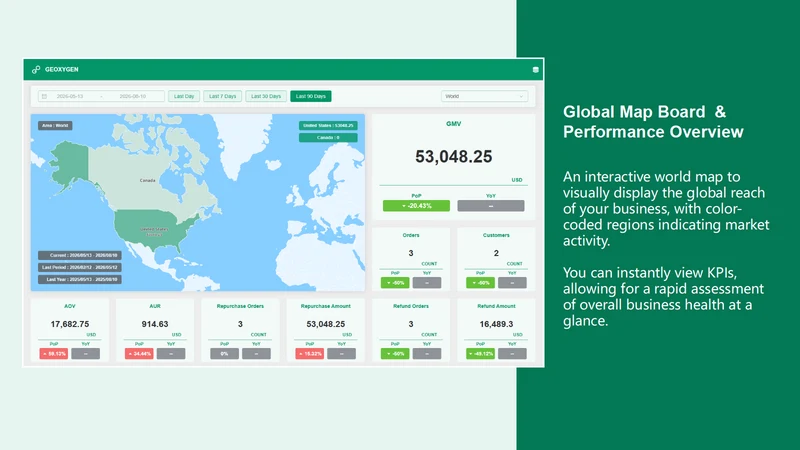
Task: Click the Refund Orders title
Action: (x=411, y=306)
